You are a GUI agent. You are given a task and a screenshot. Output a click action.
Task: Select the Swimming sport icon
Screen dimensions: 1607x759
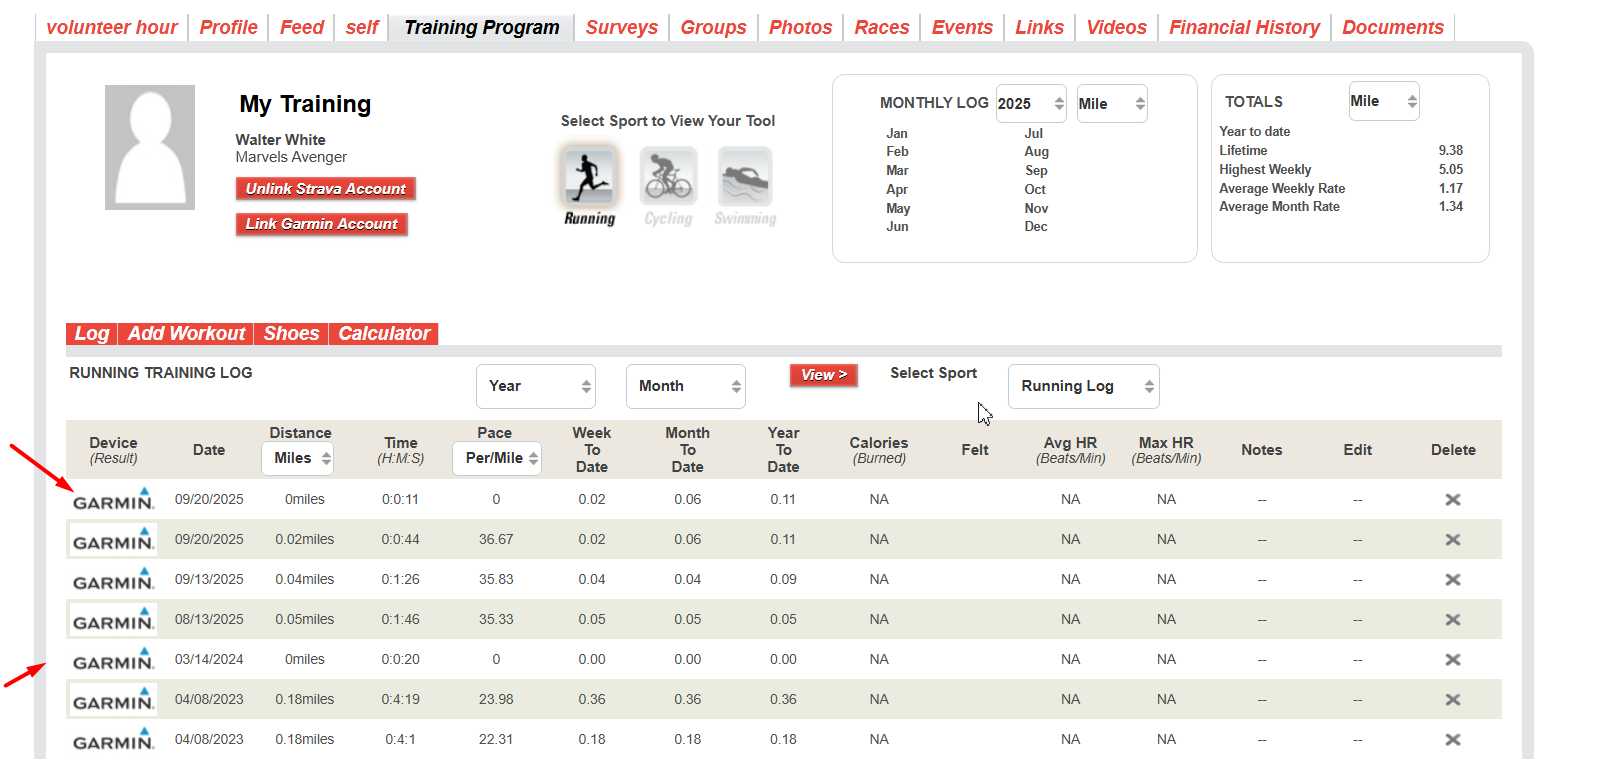coord(745,177)
